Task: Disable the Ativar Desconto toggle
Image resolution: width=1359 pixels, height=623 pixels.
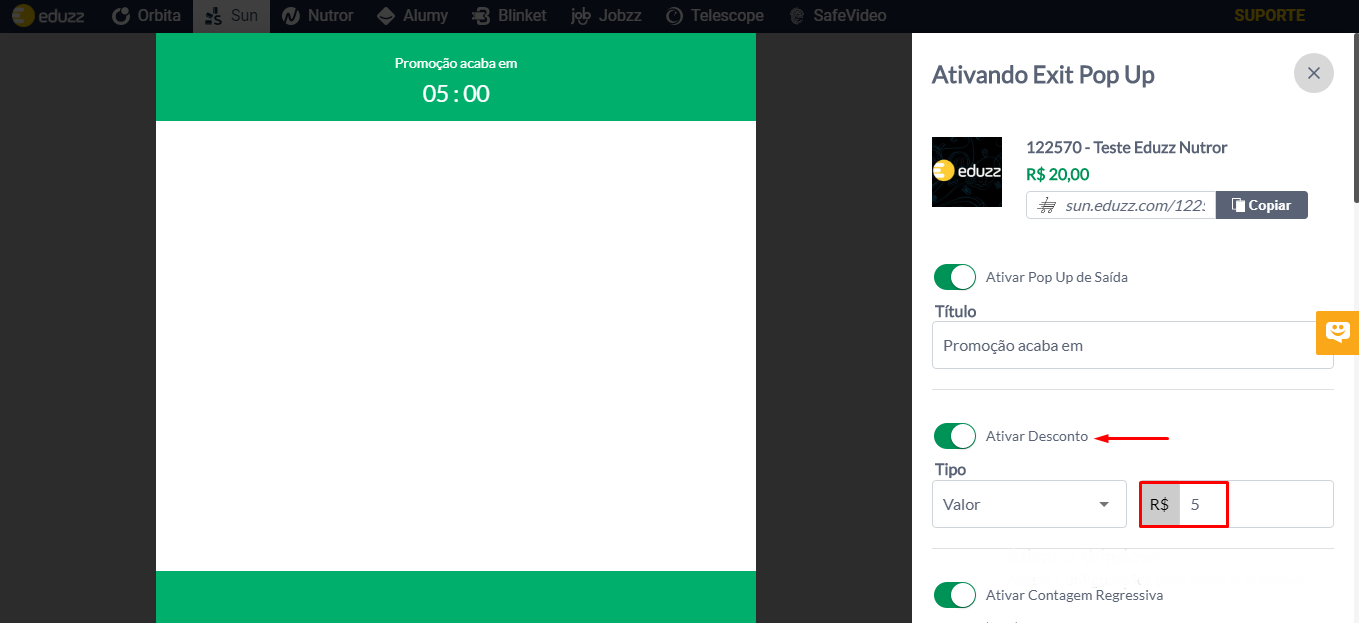Action: (955, 436)
